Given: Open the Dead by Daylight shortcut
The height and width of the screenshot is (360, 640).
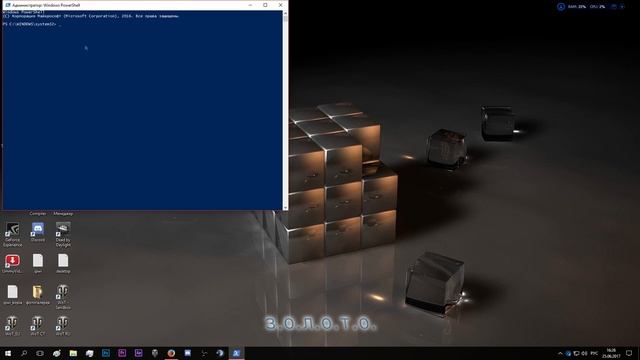Looking at the screenshot, I should (63, 234).
